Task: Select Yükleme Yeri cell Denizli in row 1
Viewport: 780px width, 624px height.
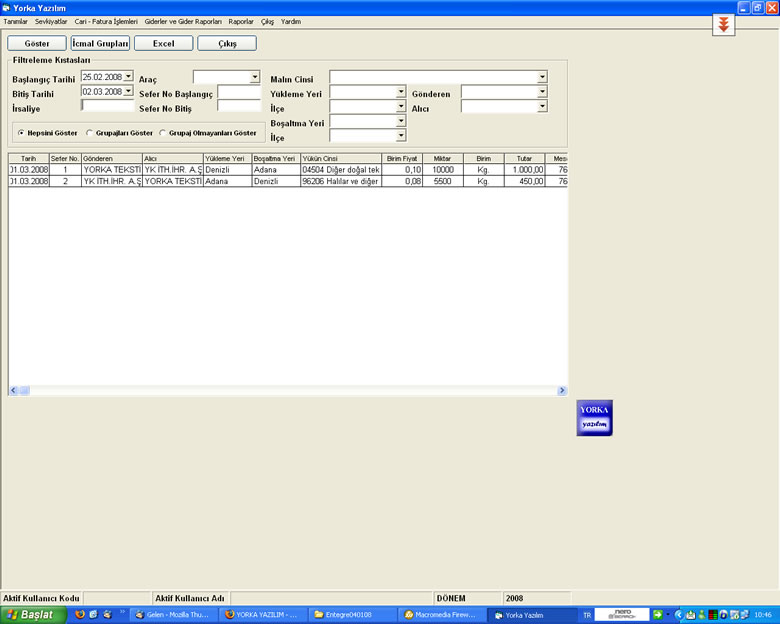Action: (x=227, y=170)
